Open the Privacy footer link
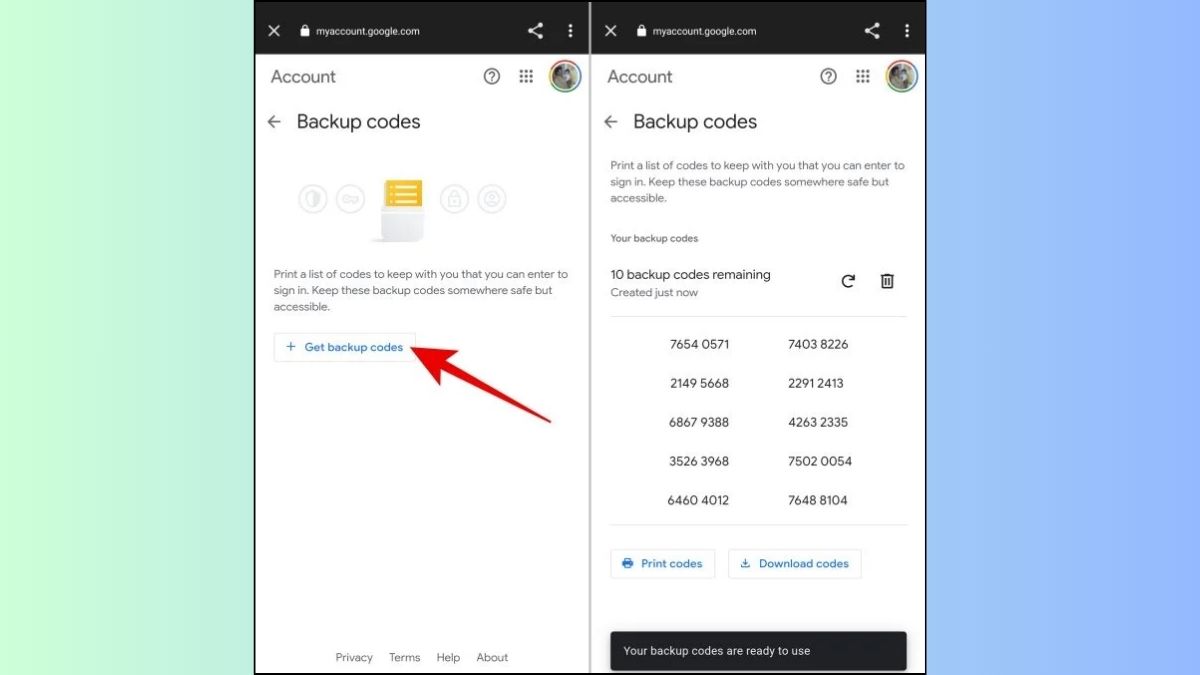The image size is (1200, 675). point(354,657)
